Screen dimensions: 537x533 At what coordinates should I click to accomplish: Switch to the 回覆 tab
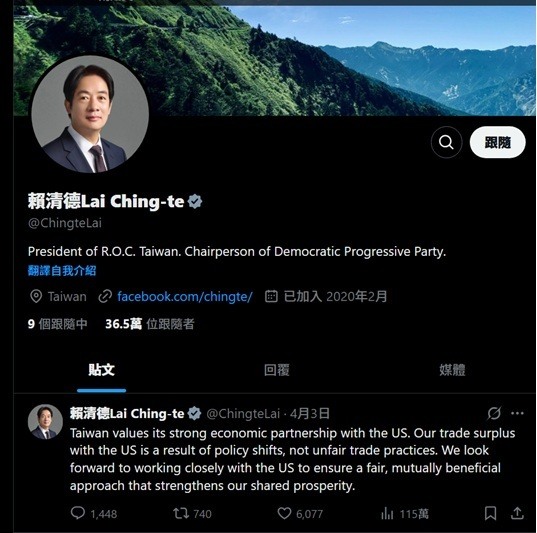pyautogui.click(x=277, y=370)
